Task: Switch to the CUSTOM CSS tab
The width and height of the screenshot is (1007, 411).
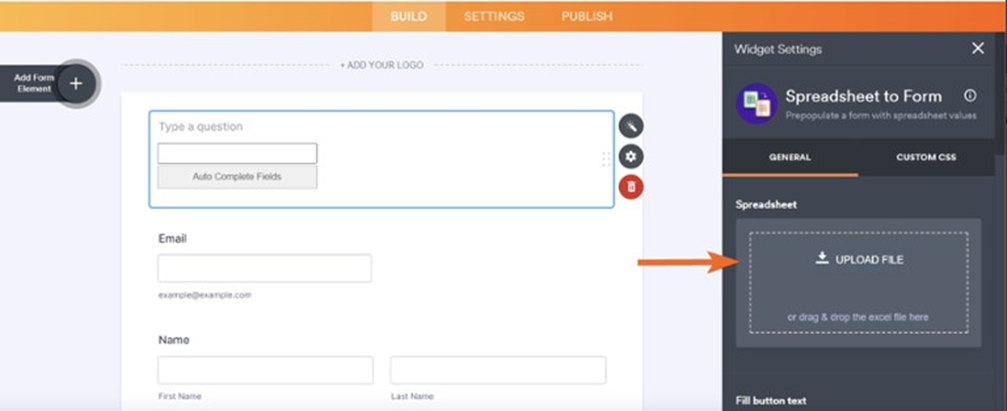Action: point(925,157)
